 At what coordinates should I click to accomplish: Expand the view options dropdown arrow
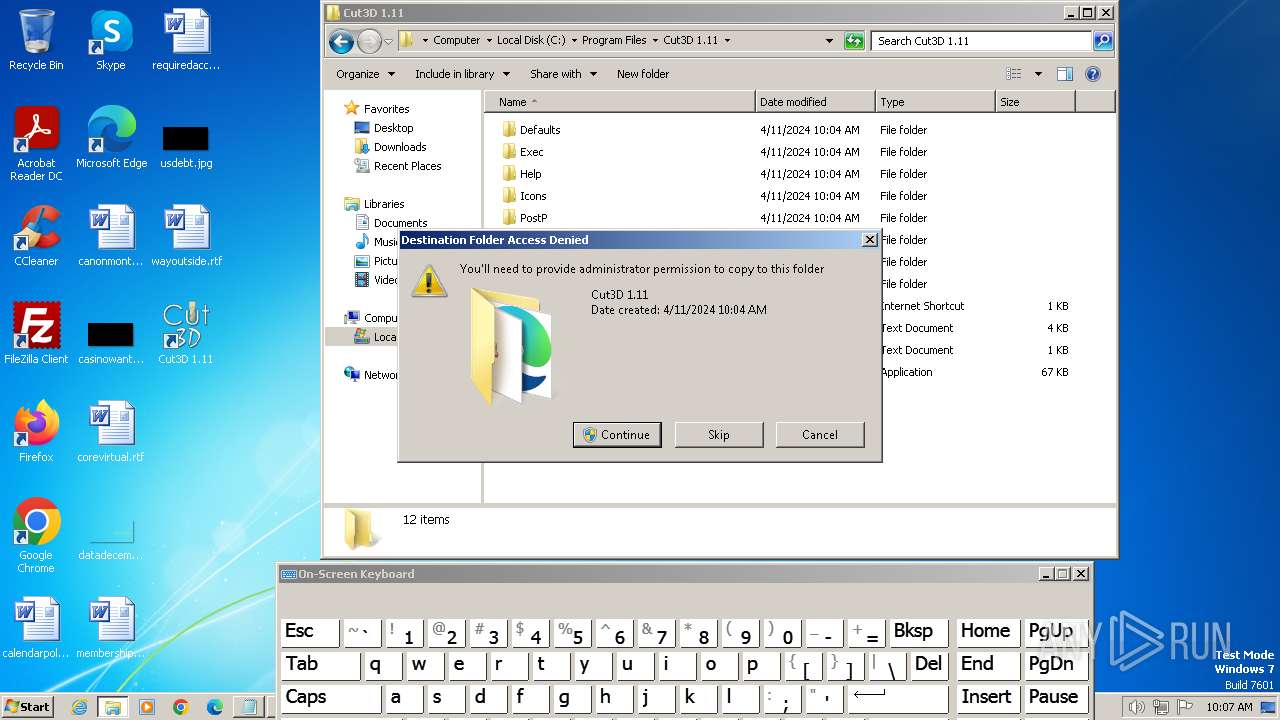pyautogui.click(x=1038, y=74)
